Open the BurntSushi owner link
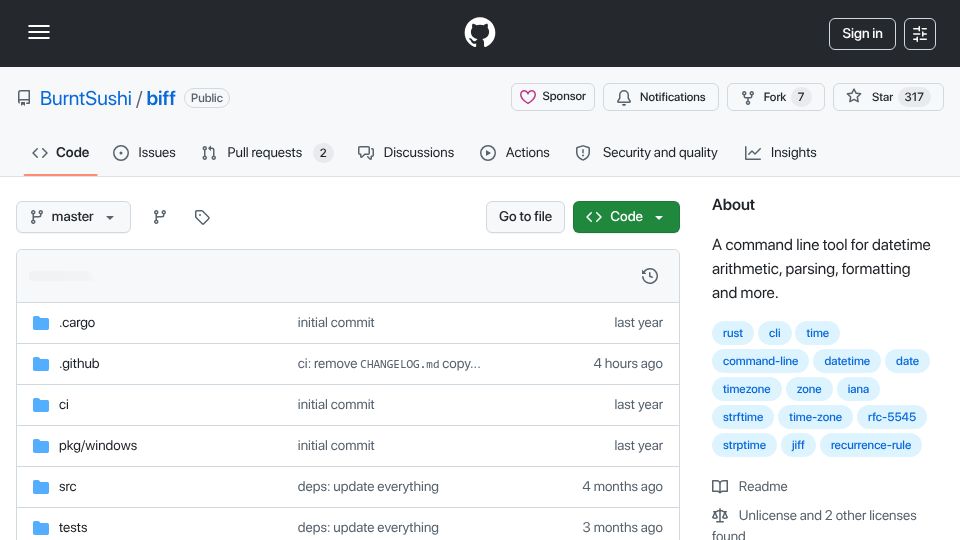 click(86, 98)
